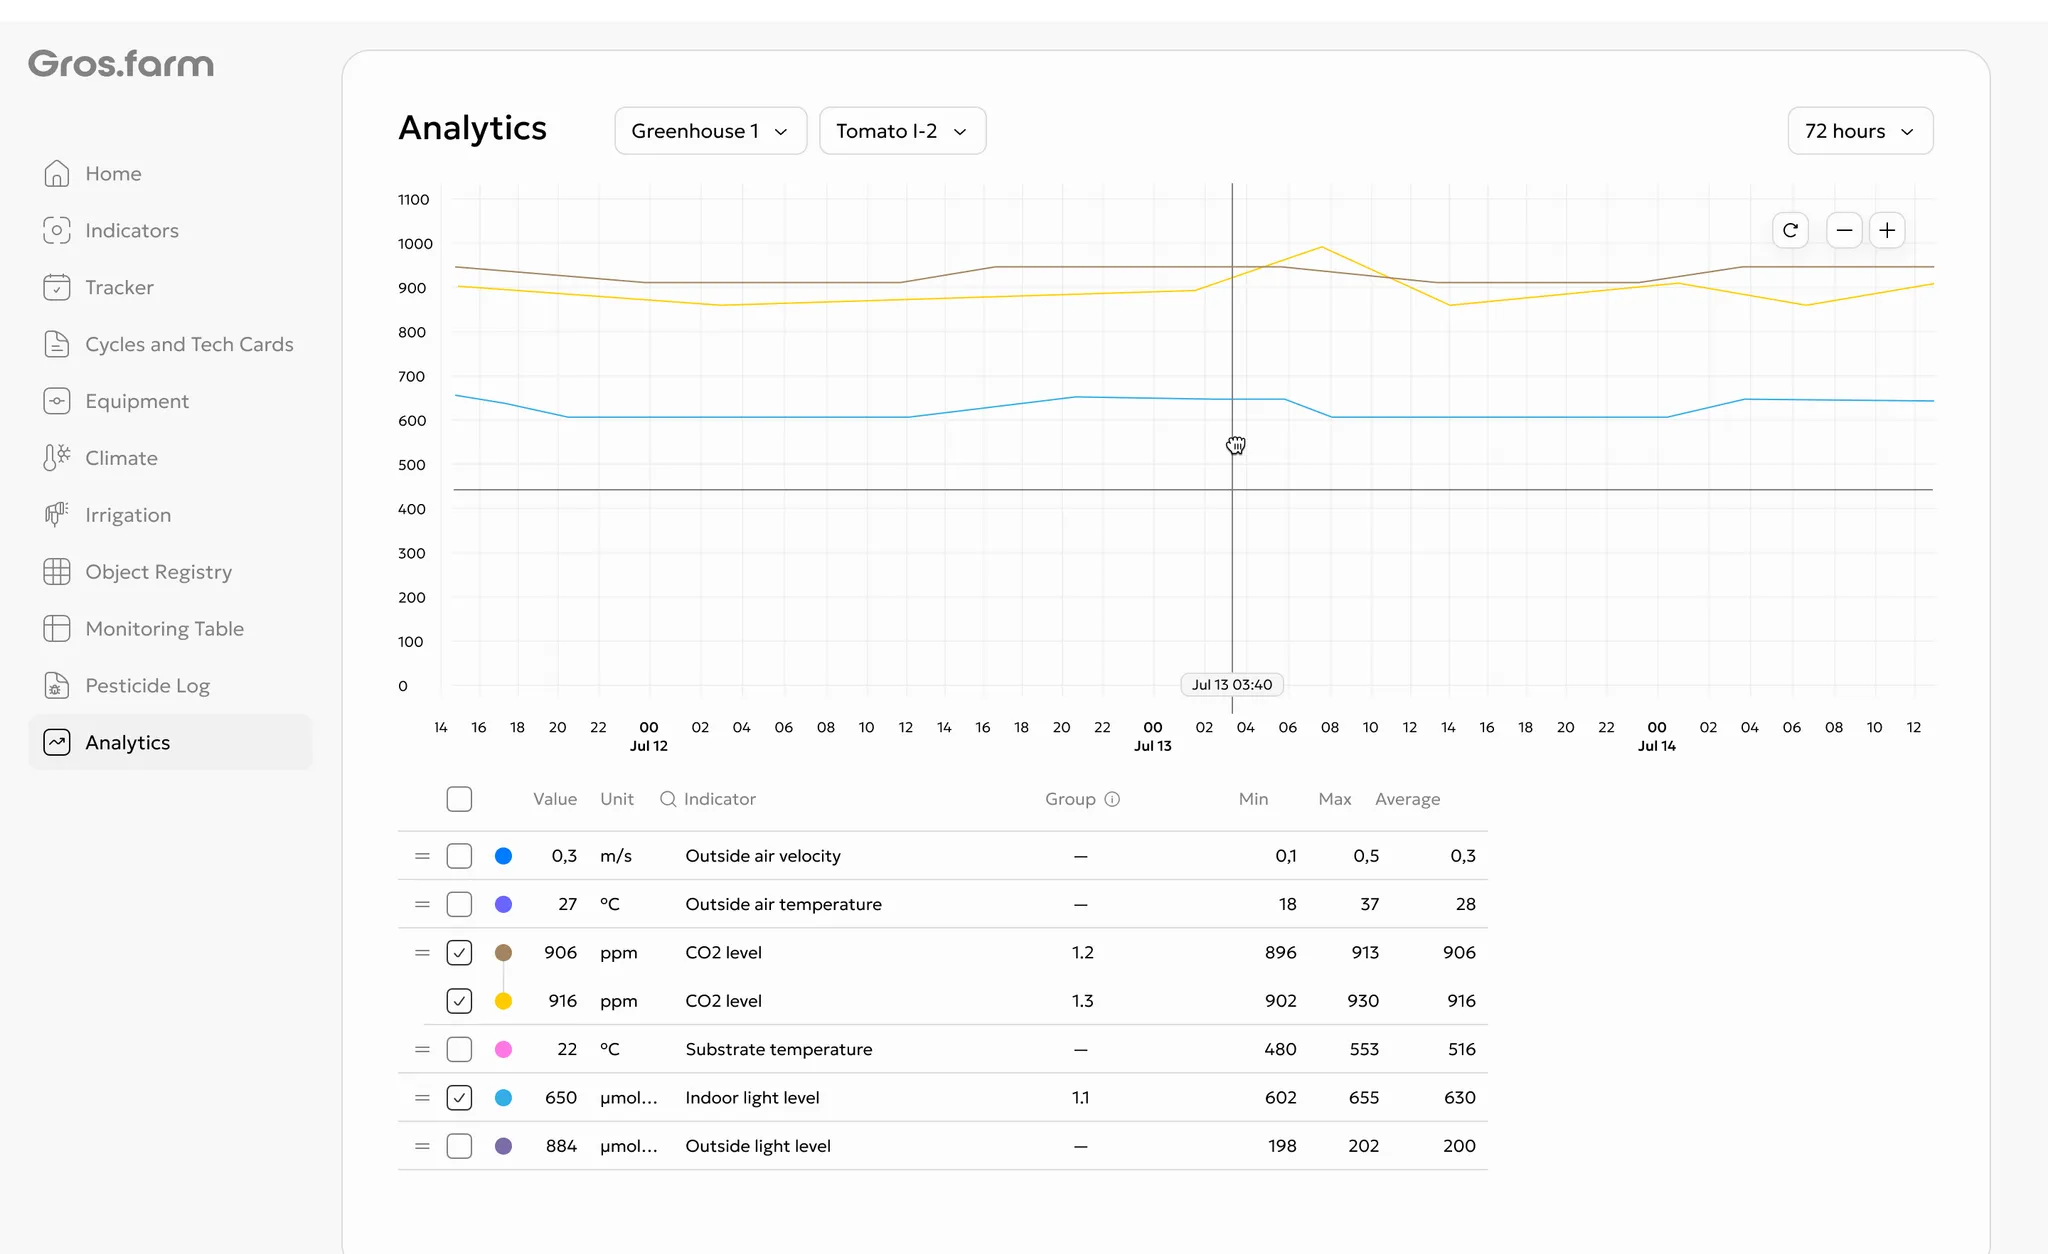Screen dimensions: 2048x1254
Task: Click the Group info icon
Action: [1112, 799]
